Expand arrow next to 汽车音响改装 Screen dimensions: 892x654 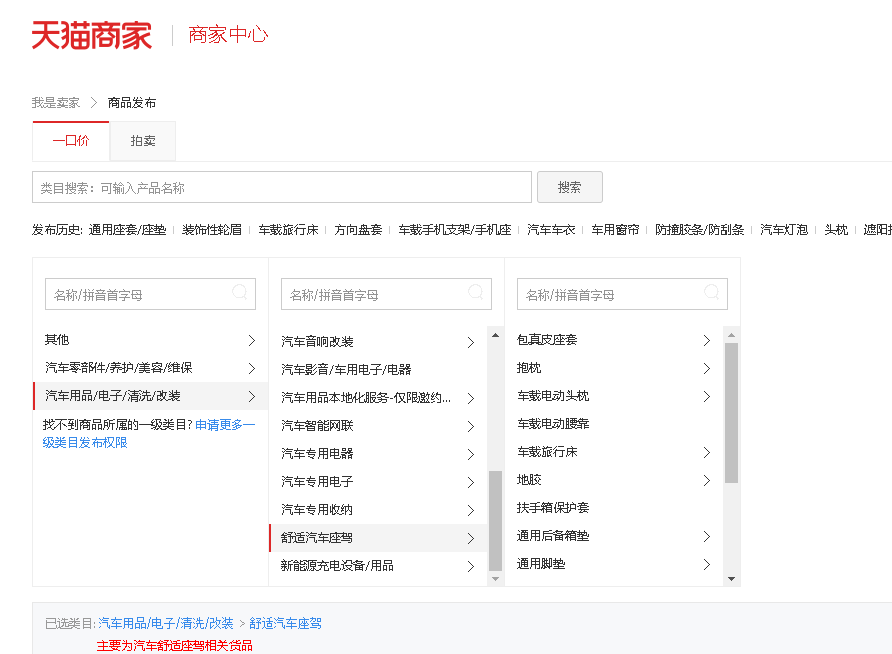(470, 342)
